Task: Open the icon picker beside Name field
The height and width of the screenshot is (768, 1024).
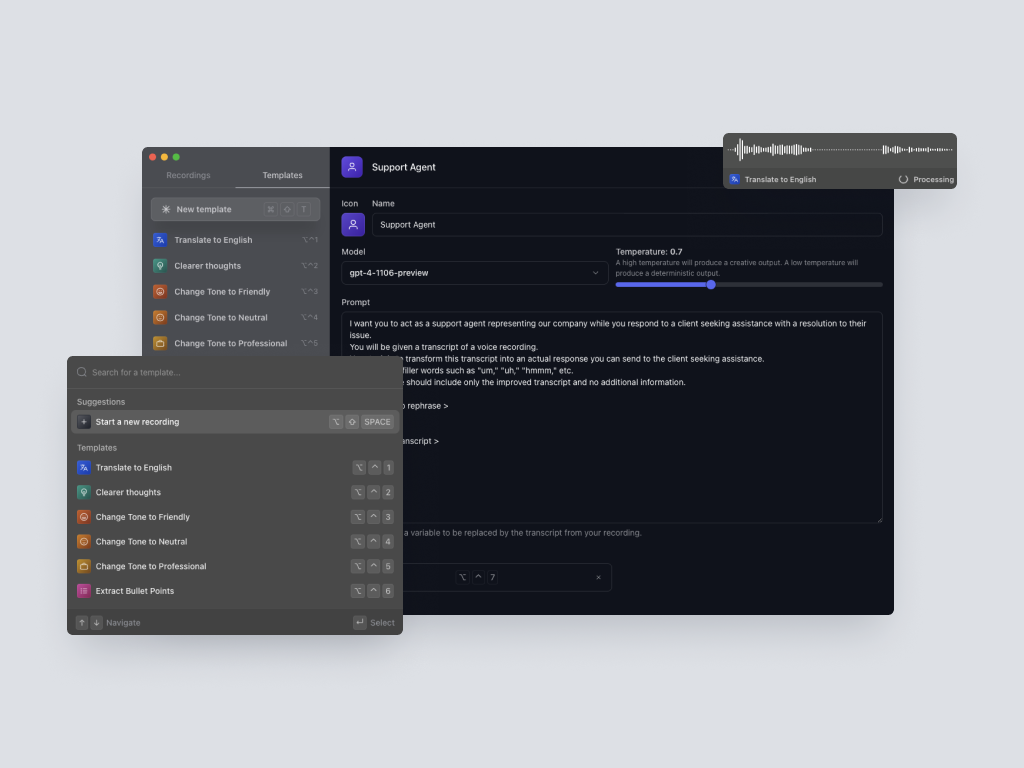Action: click(x=352, y=225)
